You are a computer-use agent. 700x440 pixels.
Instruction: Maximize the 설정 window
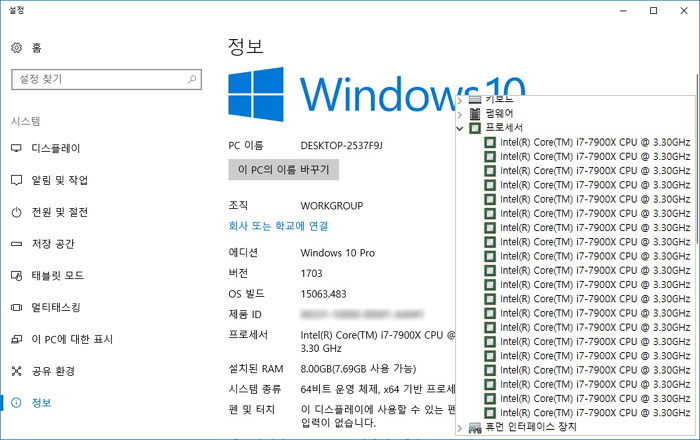click(654, 11)
